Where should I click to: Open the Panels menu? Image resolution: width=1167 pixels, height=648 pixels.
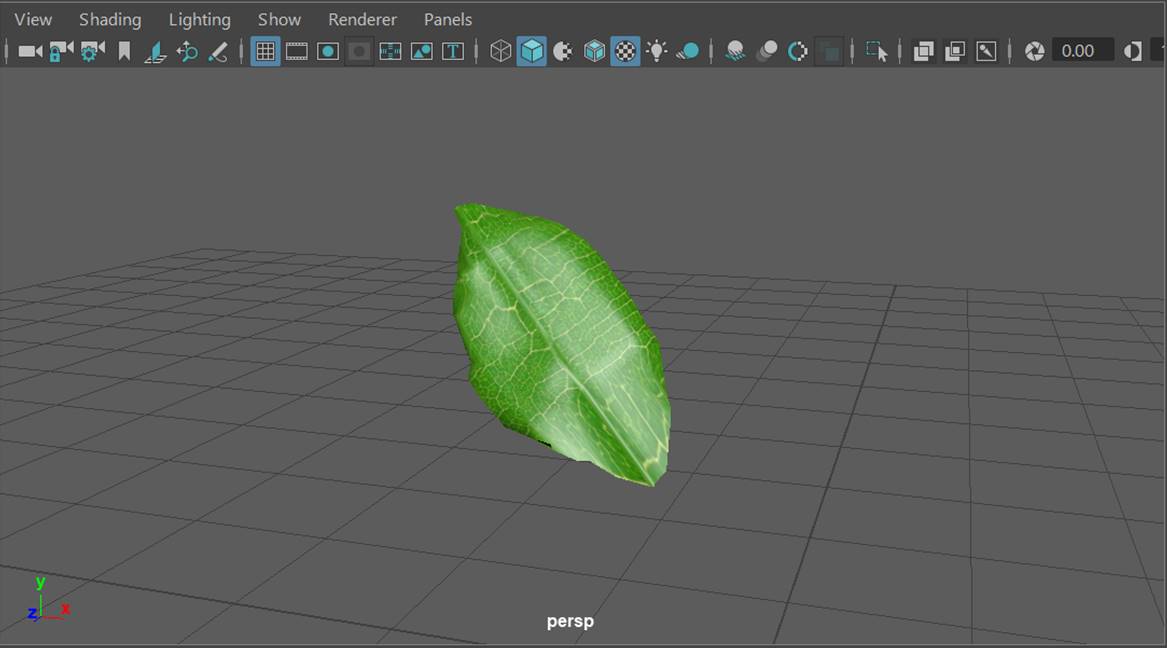pyautogui.click(x=448, y=19)
